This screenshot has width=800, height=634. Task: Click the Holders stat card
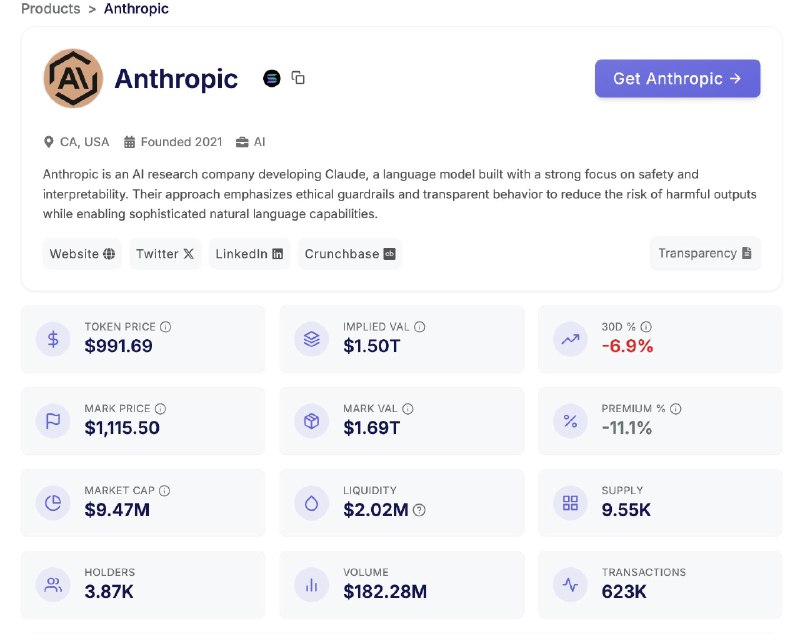coord(143,585)
